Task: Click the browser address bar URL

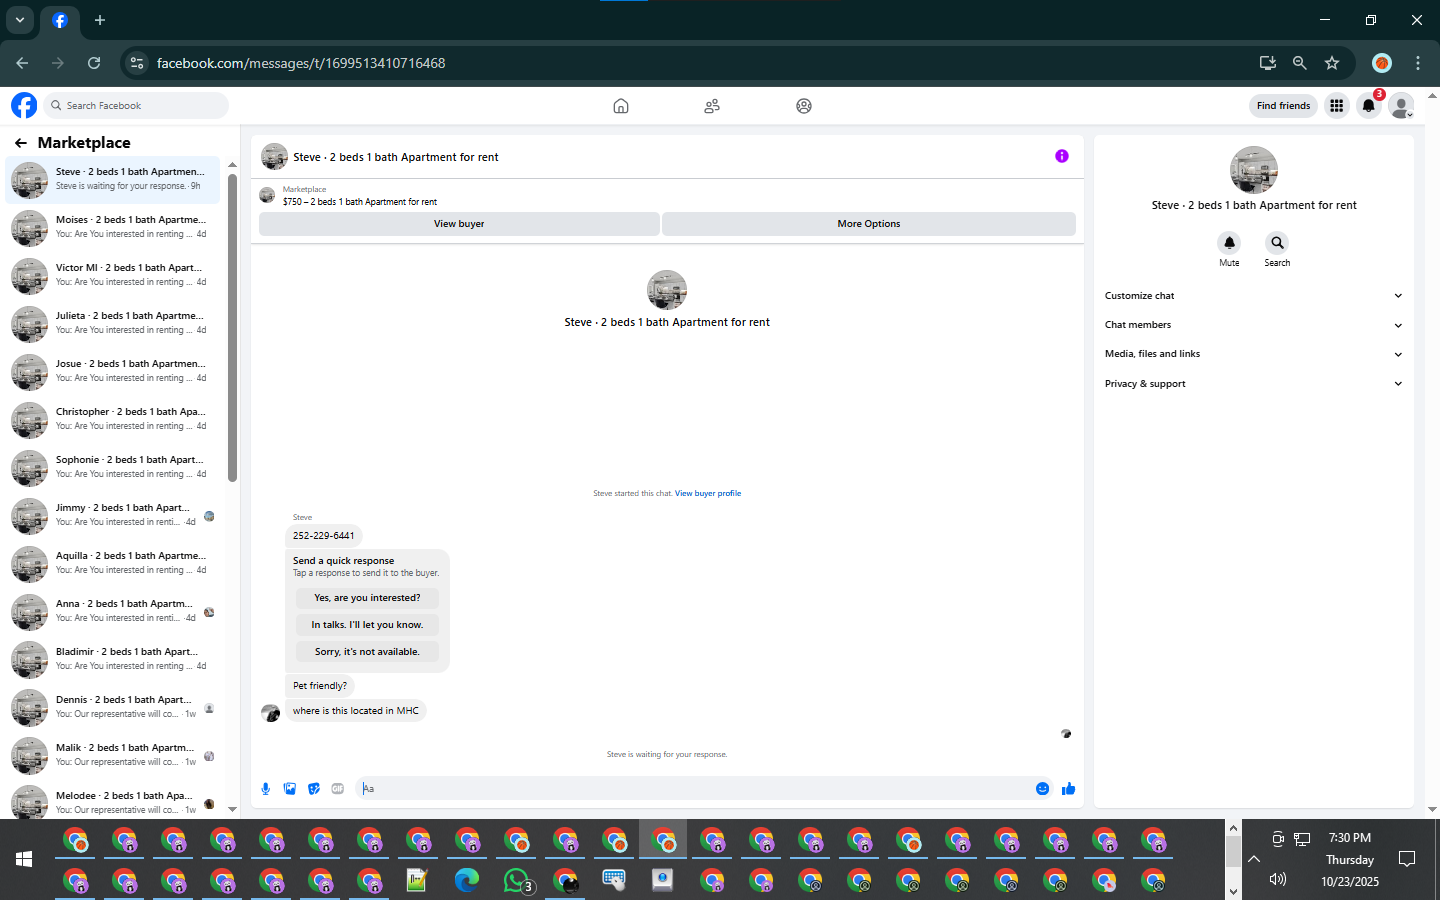Action: coord(301,63)
